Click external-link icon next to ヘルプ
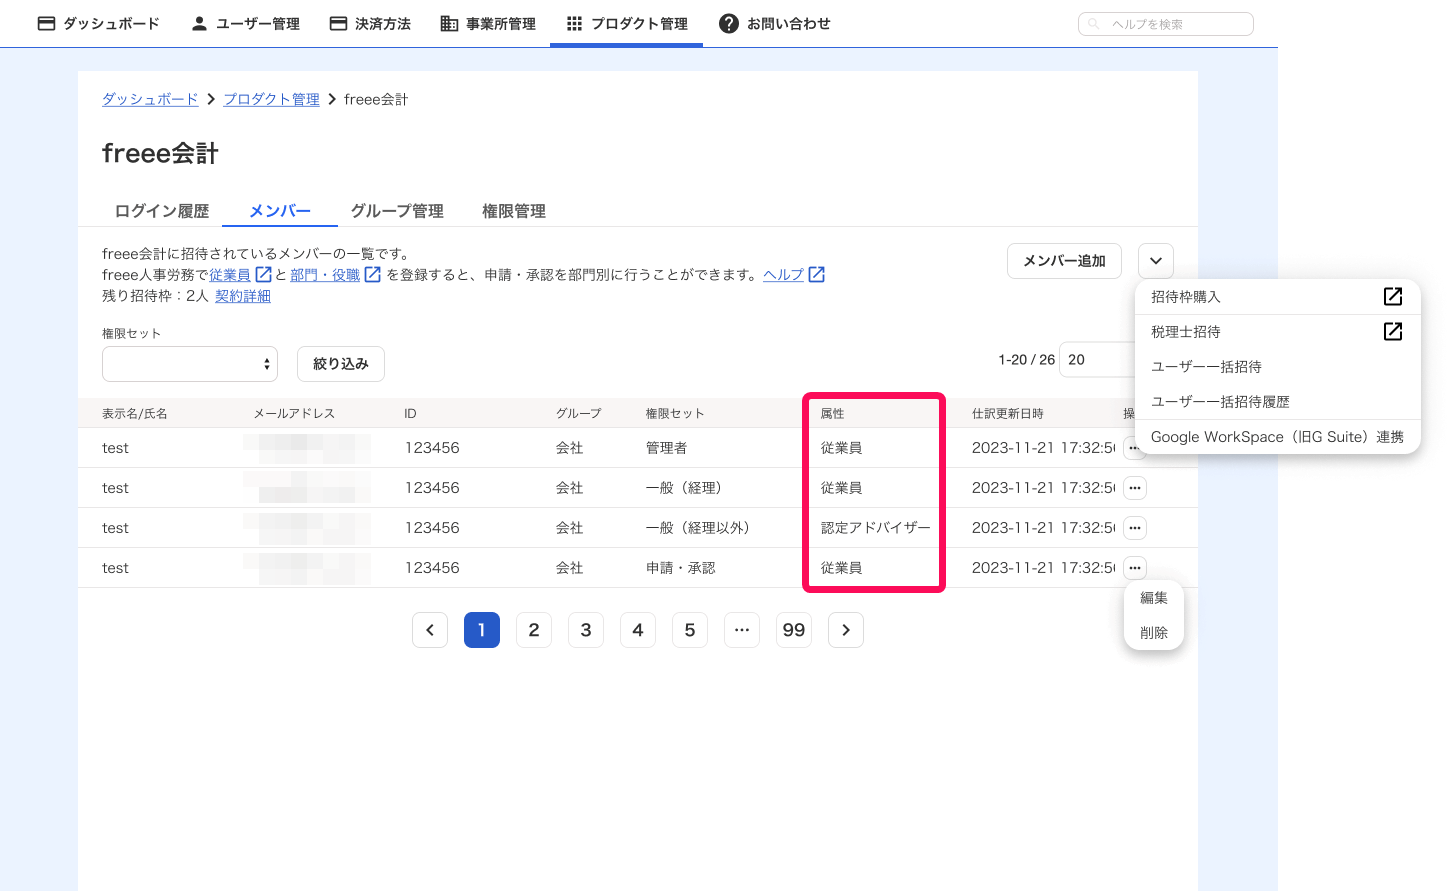Screen dimensions: 1453x891 click(816, 274)
